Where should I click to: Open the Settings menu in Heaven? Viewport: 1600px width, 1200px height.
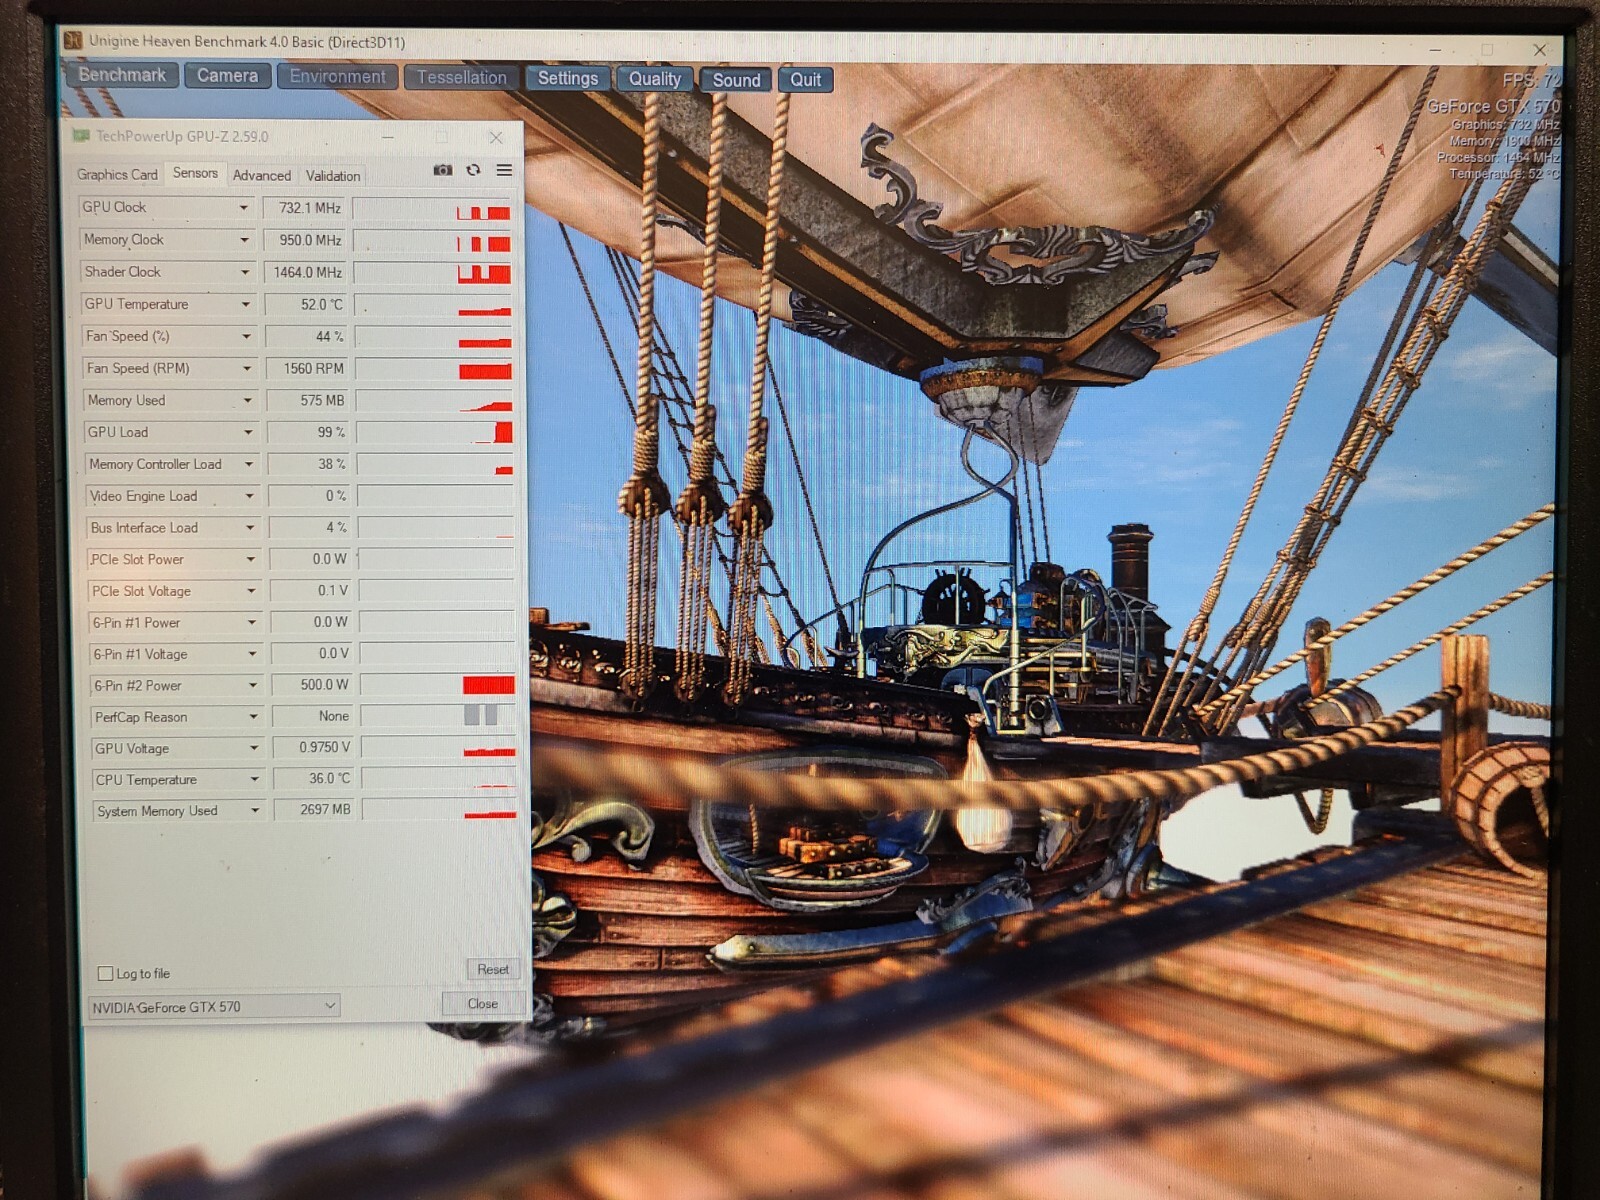click(x=567, y=79)
